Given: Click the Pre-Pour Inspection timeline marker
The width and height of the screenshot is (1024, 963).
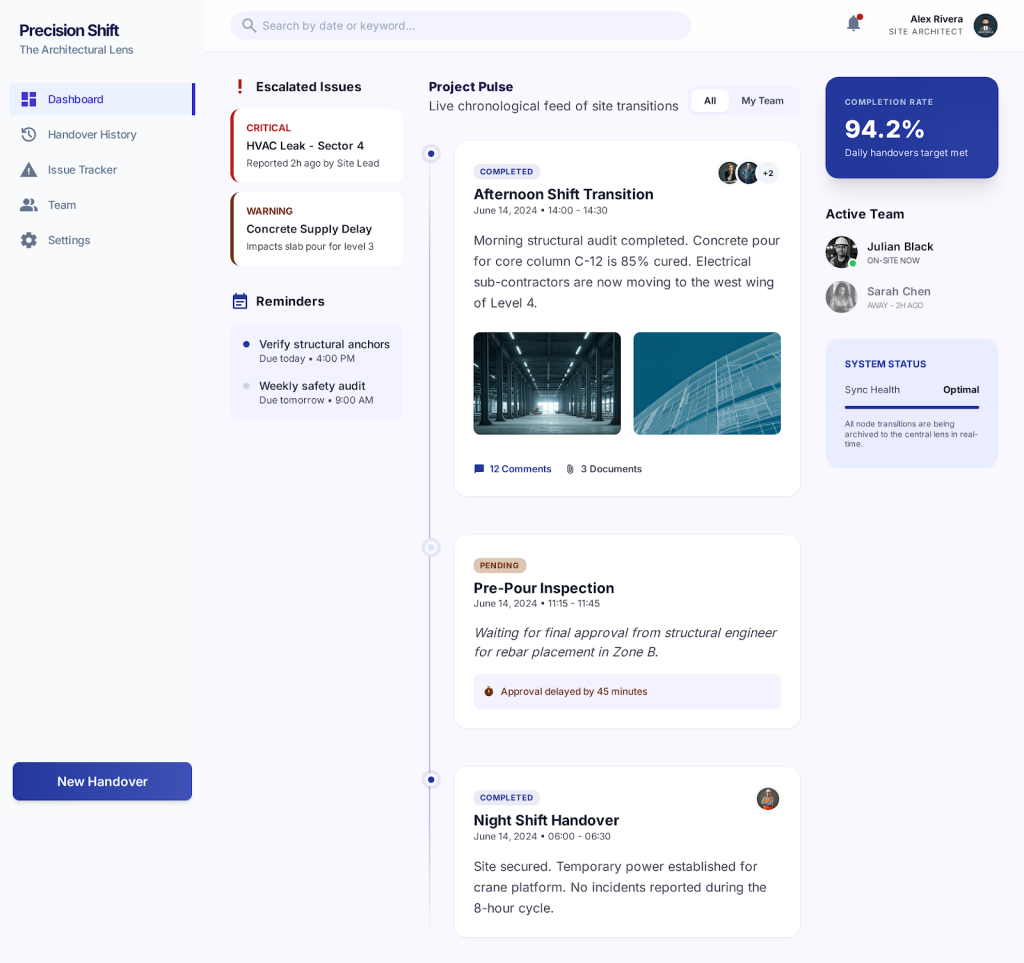Looking at the screenshot, I should click(431, 548).
